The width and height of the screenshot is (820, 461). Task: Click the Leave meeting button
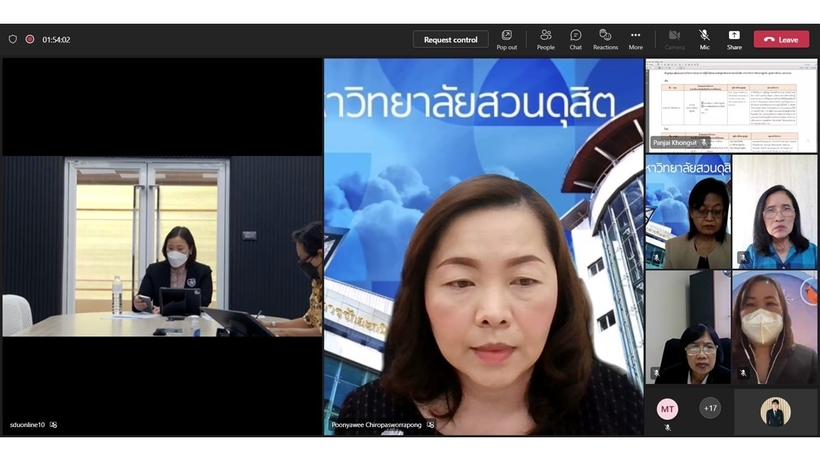pos(781,39)
